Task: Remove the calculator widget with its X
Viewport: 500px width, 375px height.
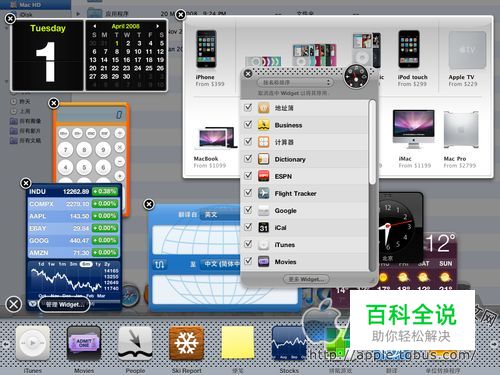Action: 53,103
